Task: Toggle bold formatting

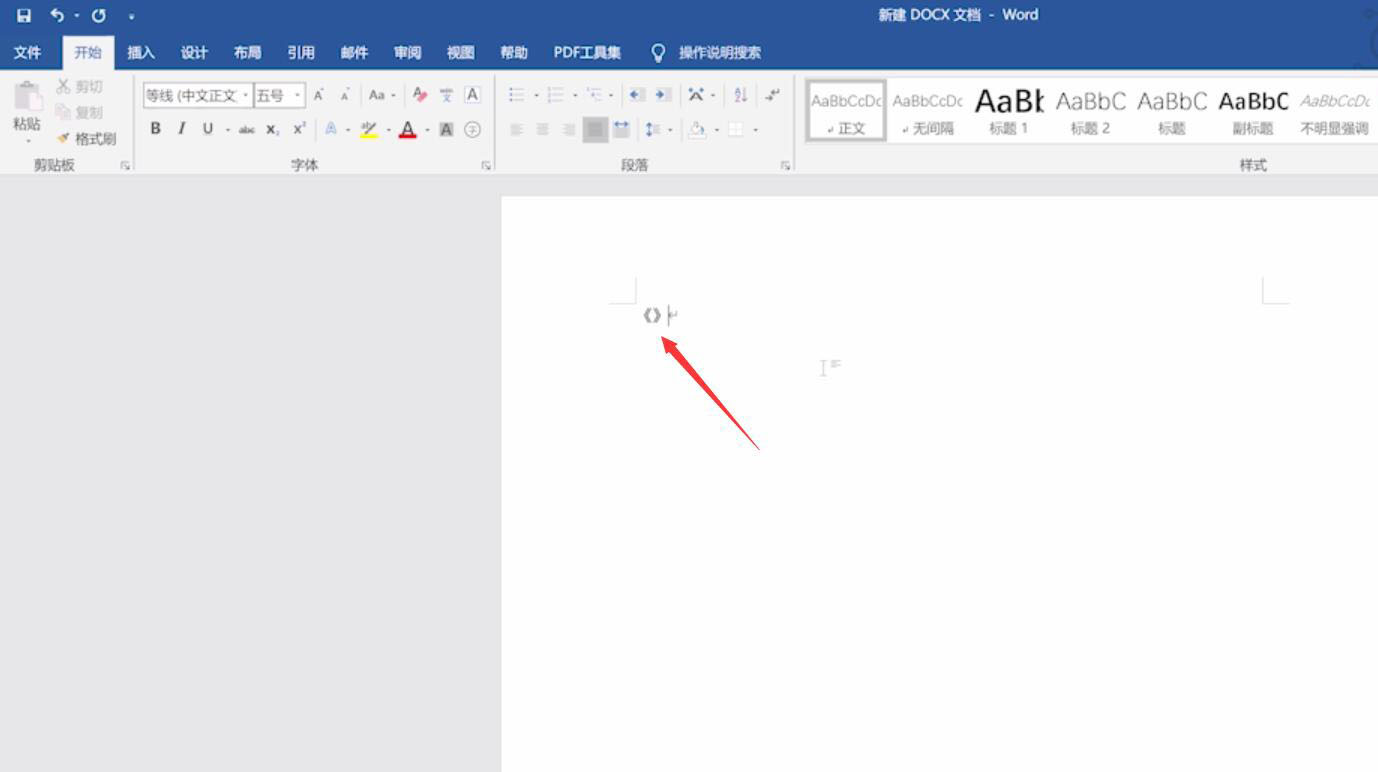Action: (x=155, y=129)
